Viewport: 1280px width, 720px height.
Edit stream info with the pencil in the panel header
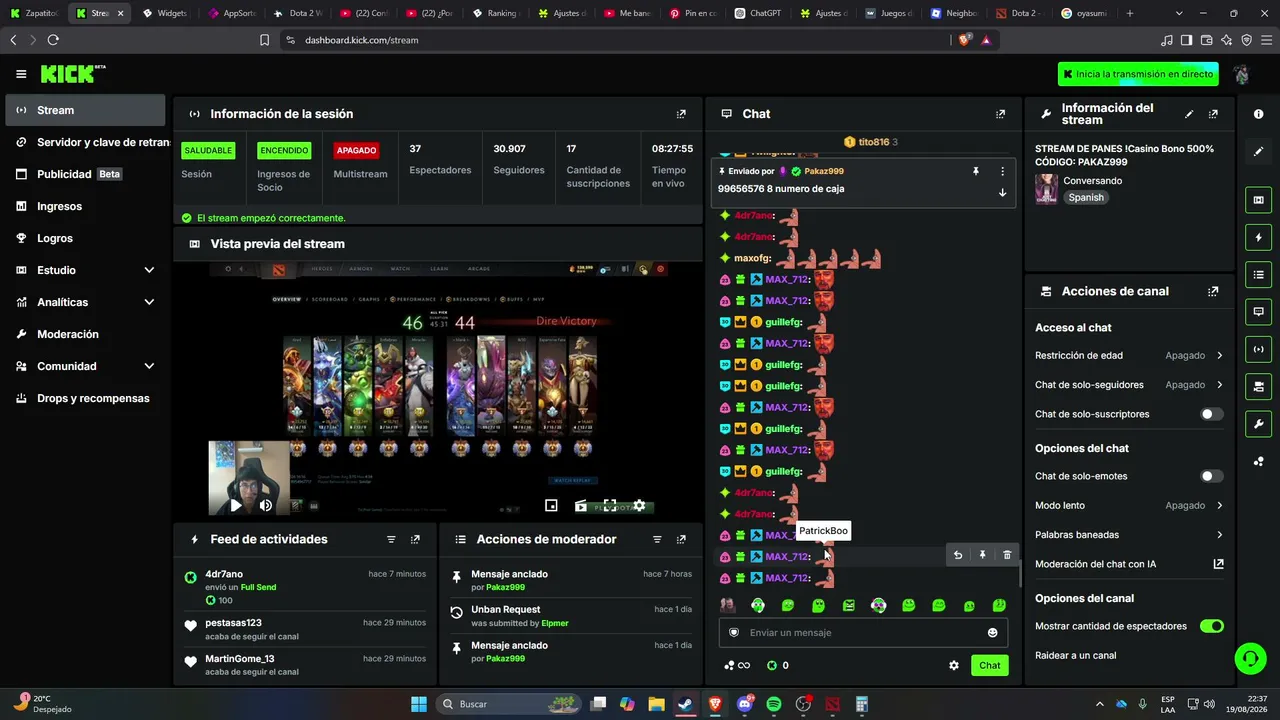click(x=1189, y=114)
